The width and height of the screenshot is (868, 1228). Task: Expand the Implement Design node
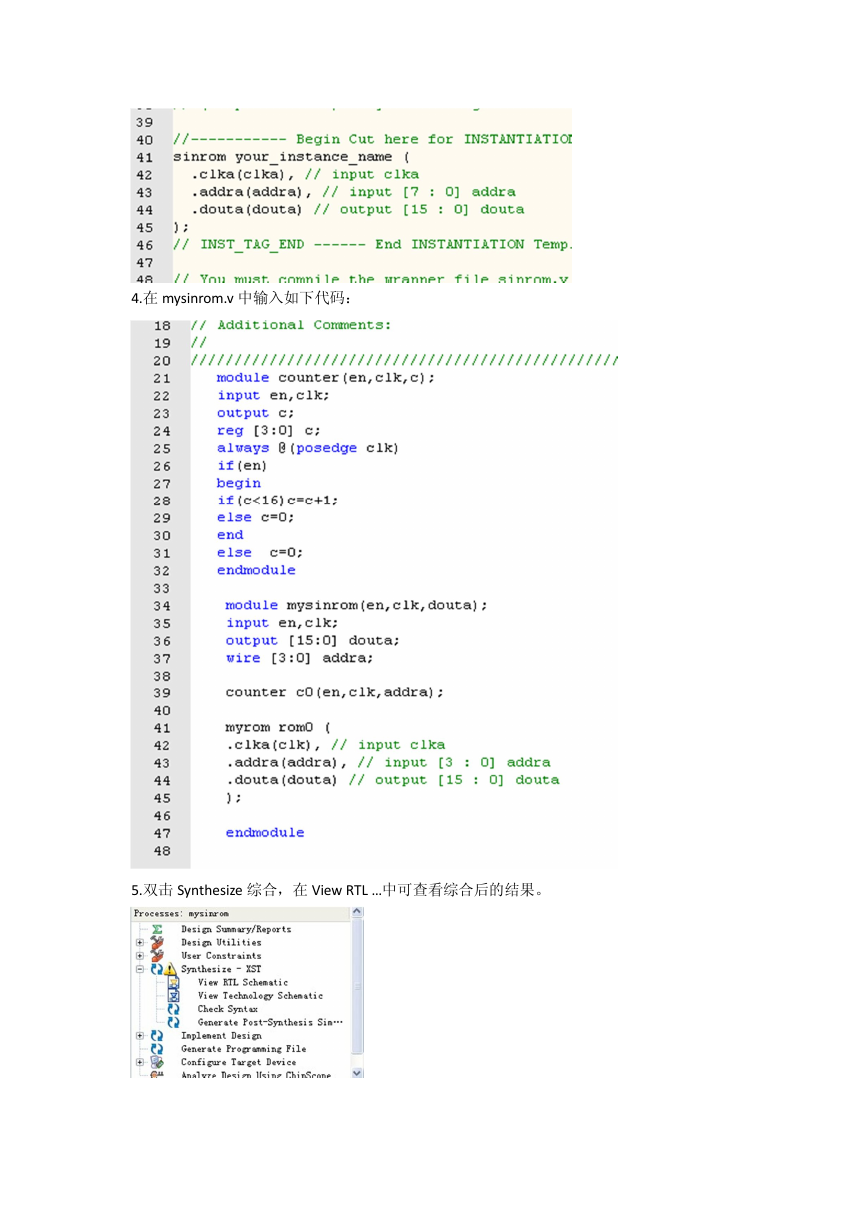(139, 1036)
